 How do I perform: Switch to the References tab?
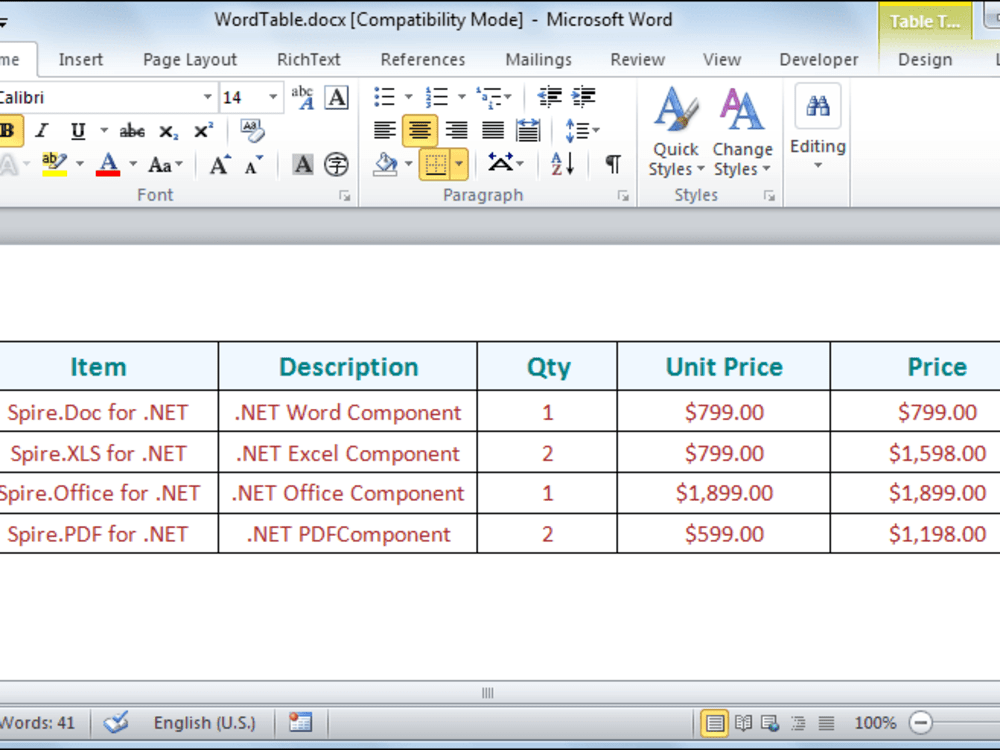(x=423, y=60)
